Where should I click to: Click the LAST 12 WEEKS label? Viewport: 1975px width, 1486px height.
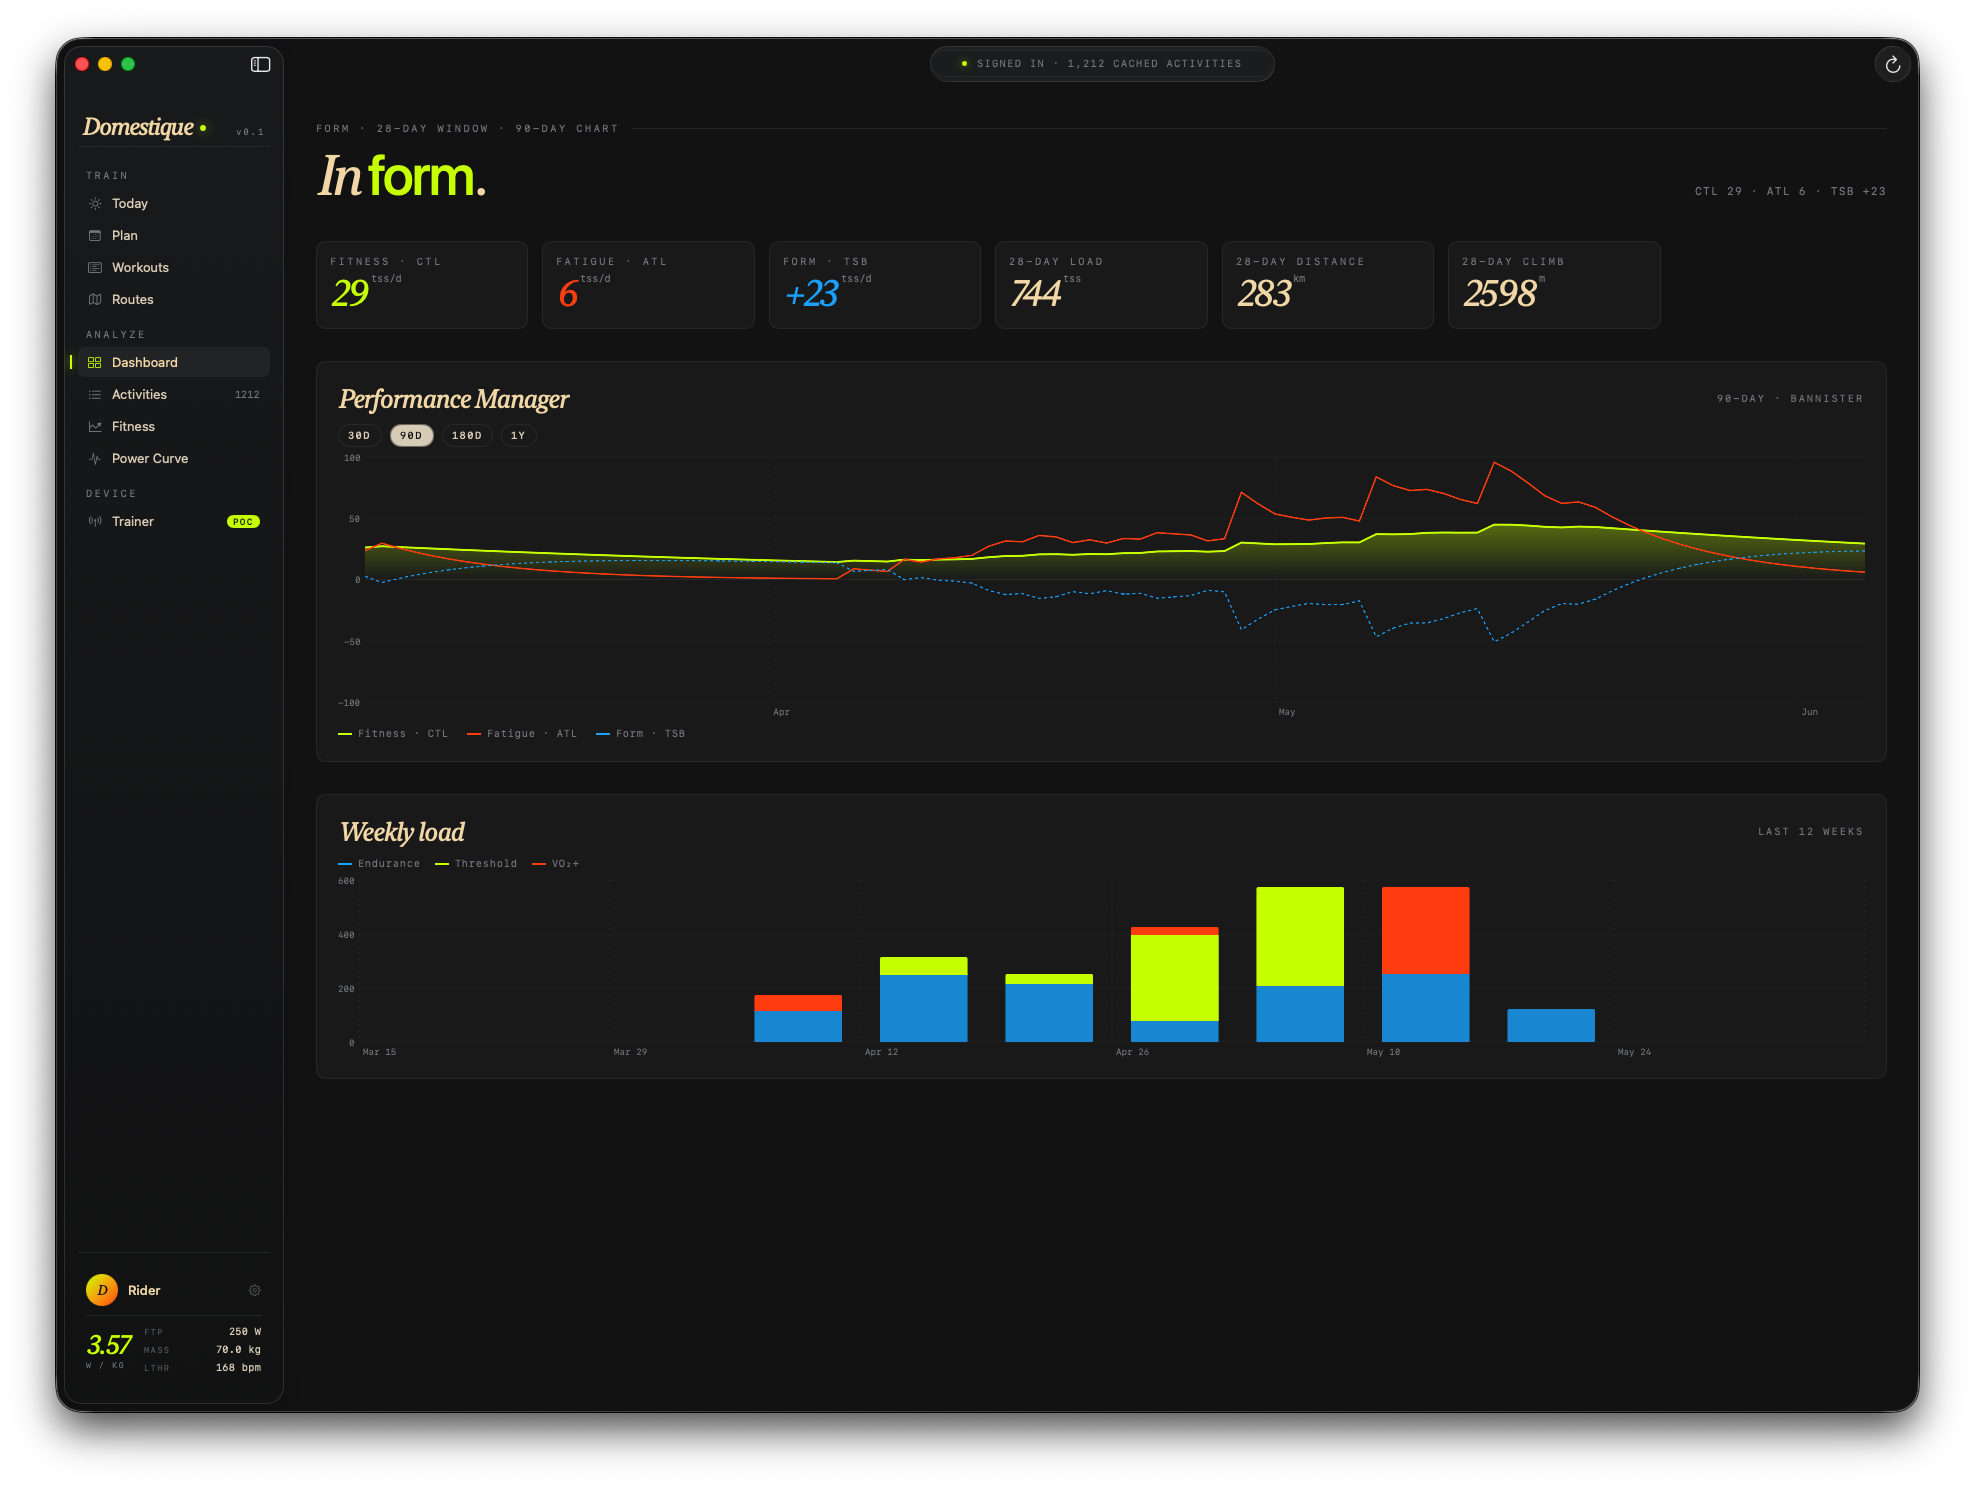click(x=1810, y=831)
